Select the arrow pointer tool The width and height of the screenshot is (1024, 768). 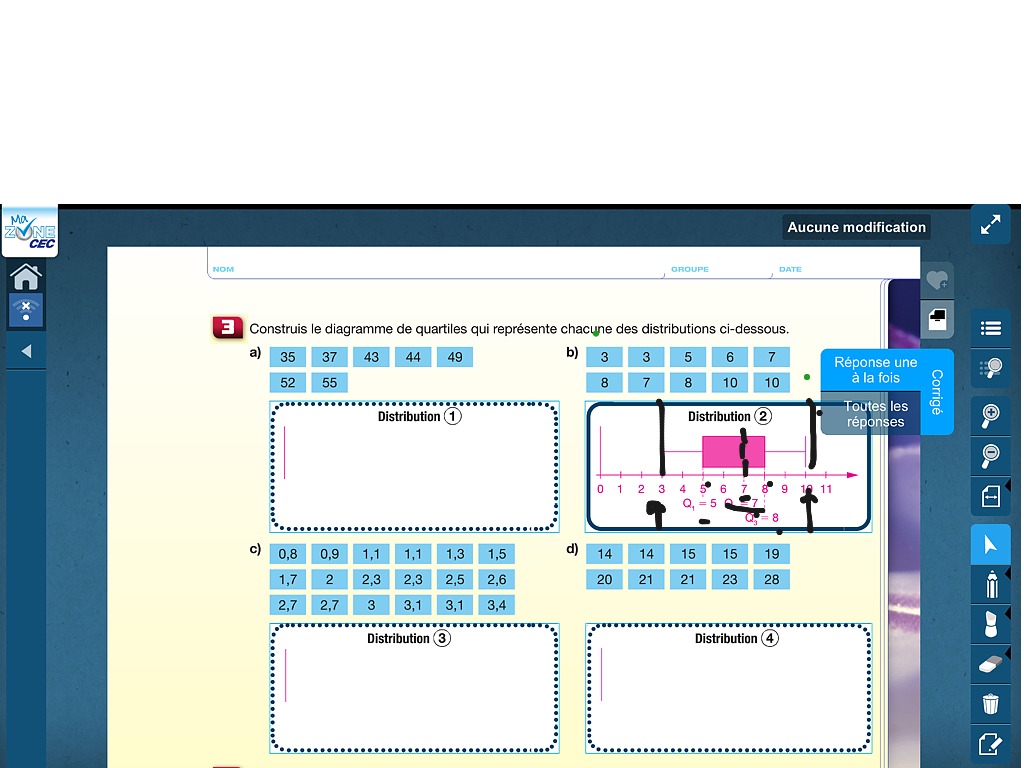pos(990,544)
